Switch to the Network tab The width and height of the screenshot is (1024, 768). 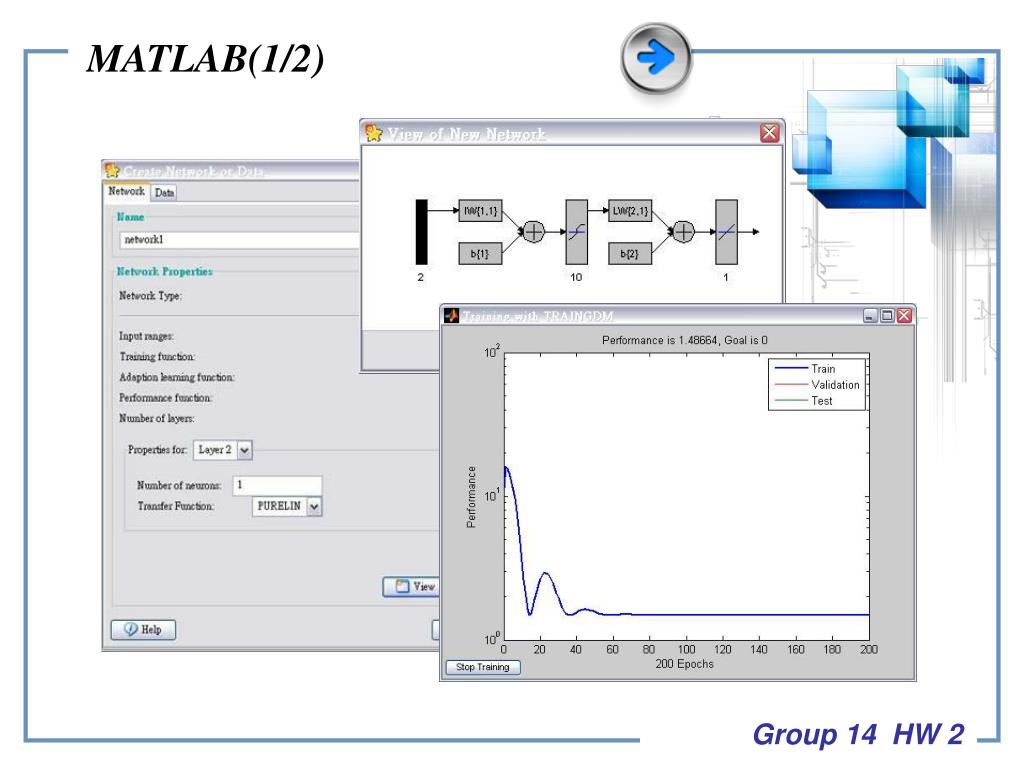tap(126, 191)
